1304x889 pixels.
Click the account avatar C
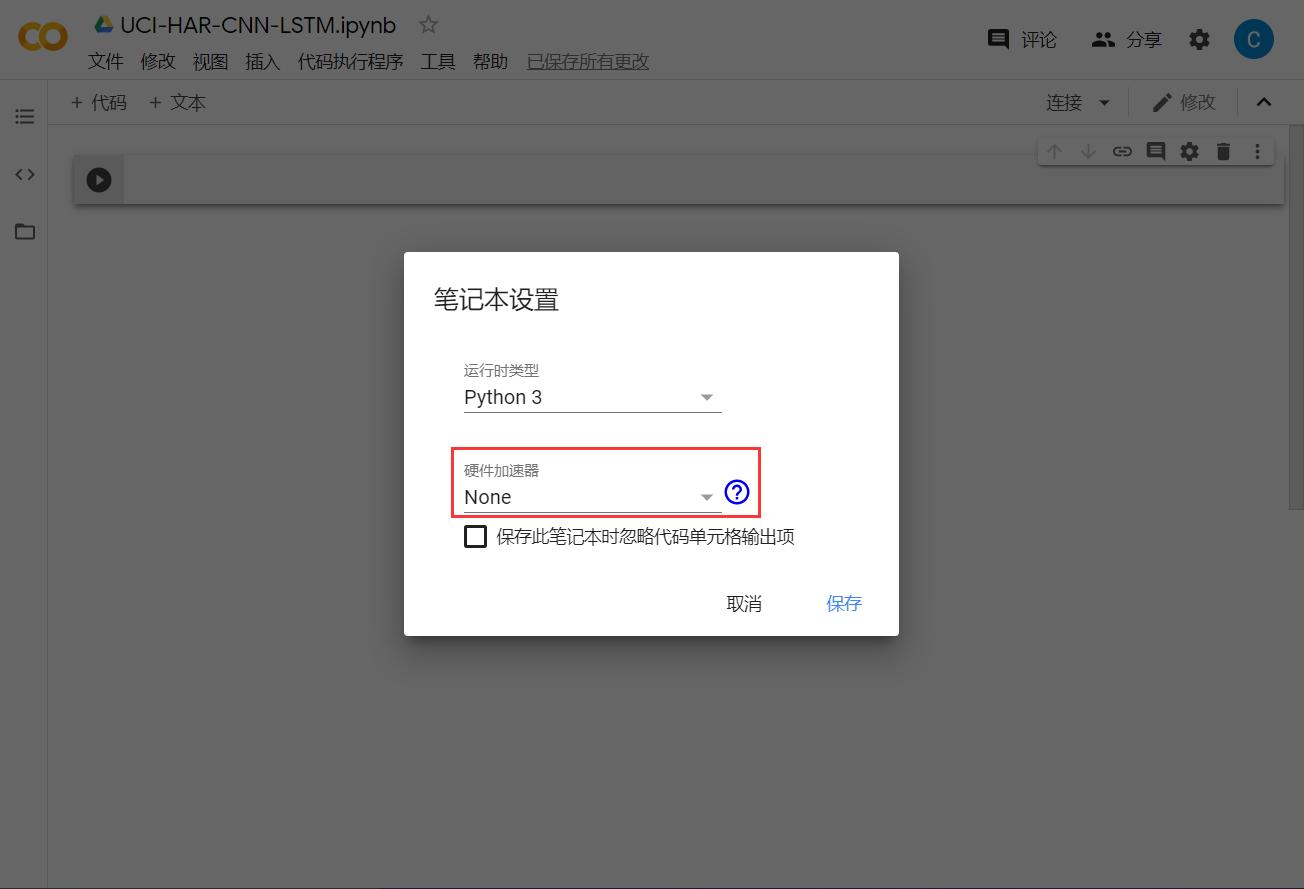[x=1253, y=39]
